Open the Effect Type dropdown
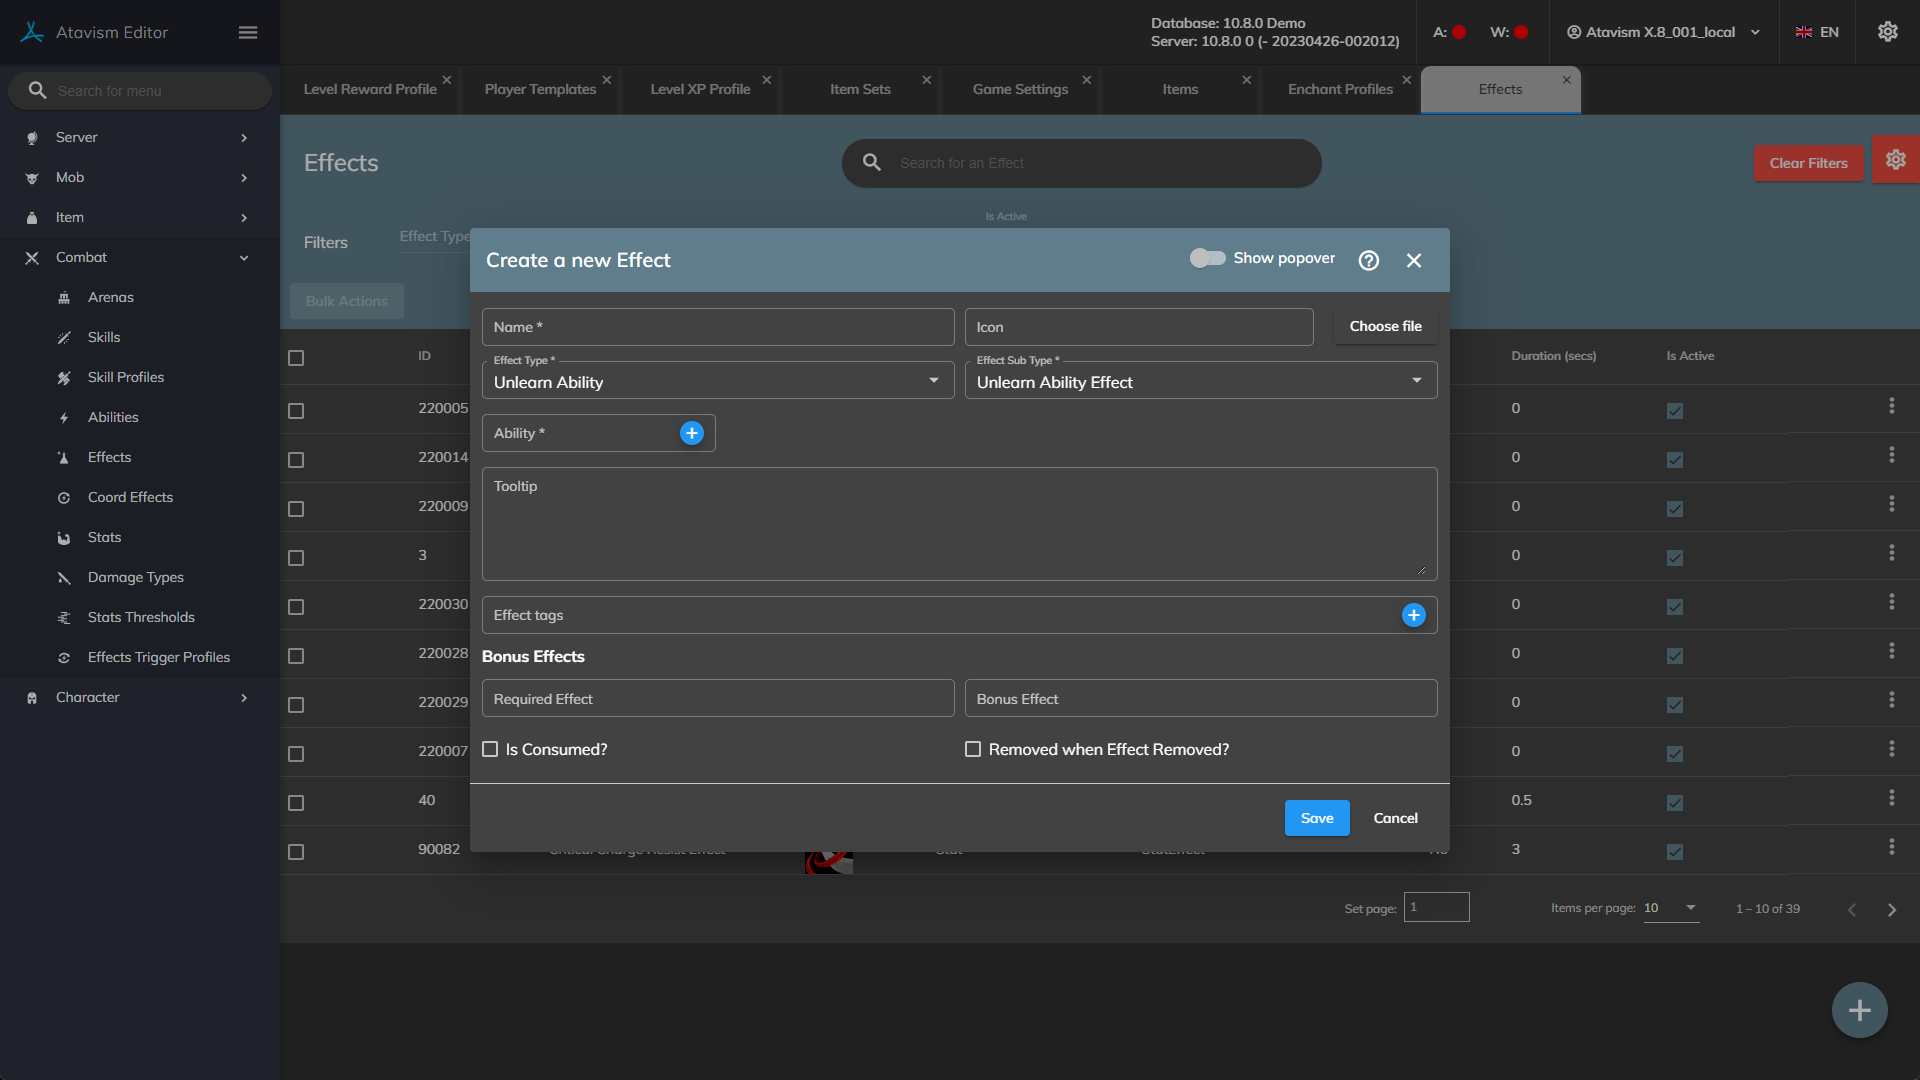 pos(717,382)
